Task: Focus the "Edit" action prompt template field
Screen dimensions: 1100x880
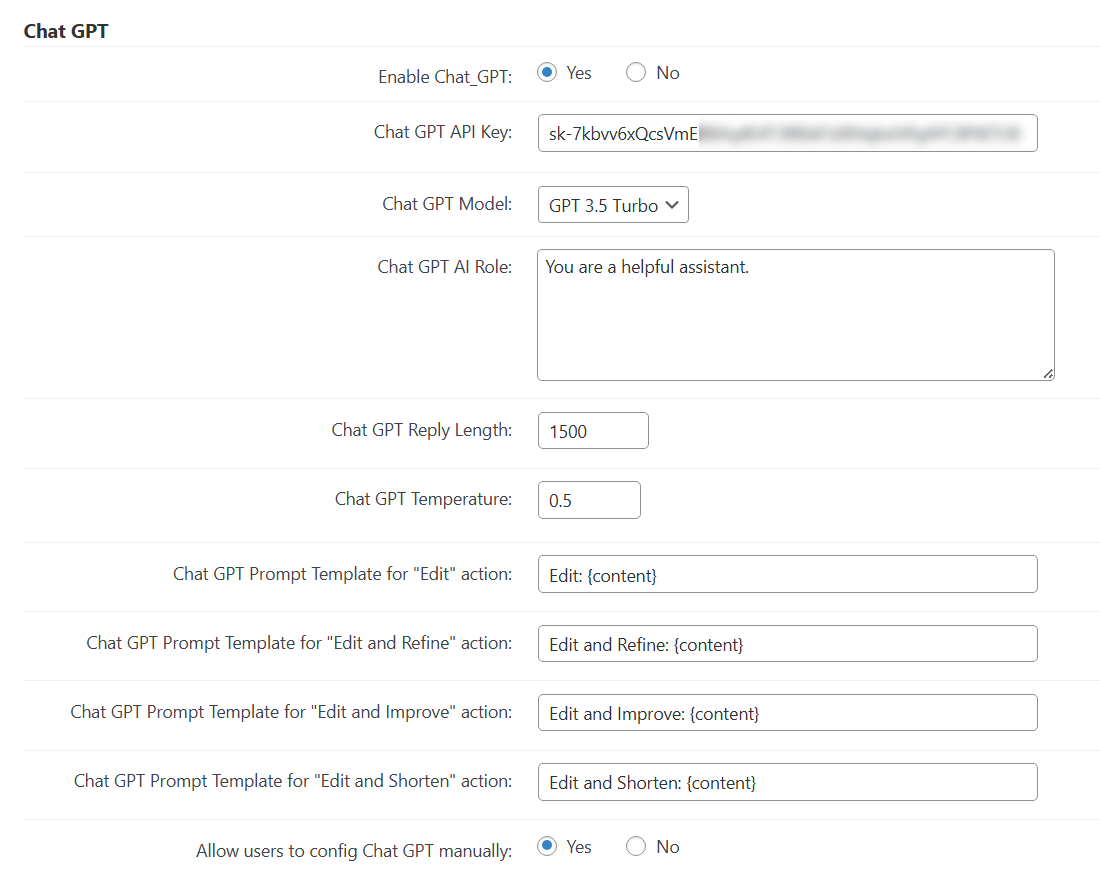Action: [787, 575]
